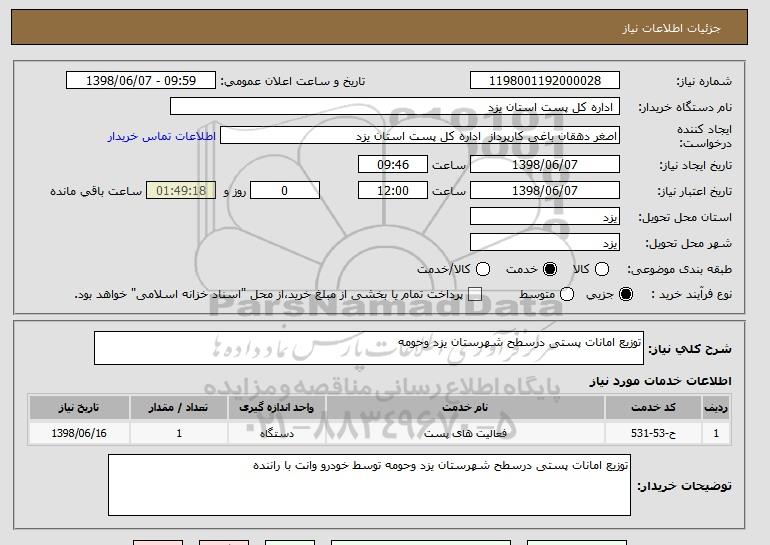This screenshot has height=545, width=770.
Task: Select the کالا/خدمت radio button
Action: (483, 269)
